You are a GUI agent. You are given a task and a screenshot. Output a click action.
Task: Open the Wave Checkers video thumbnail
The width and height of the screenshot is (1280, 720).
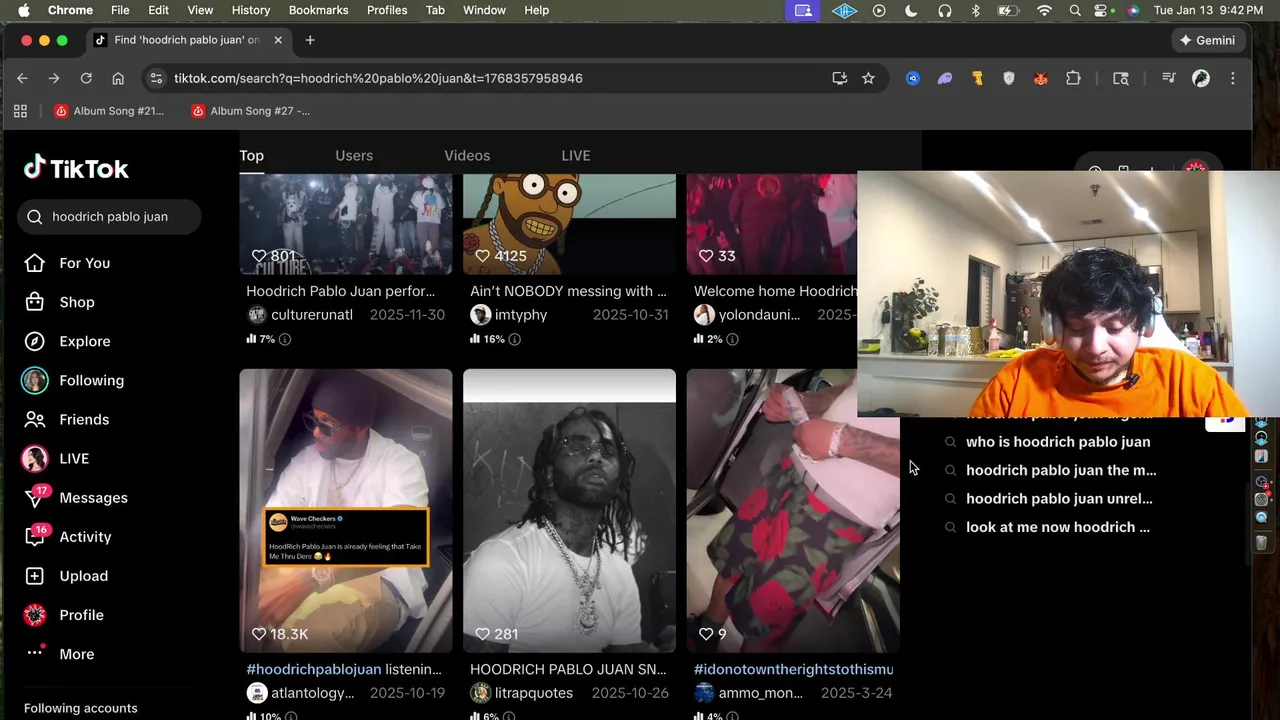pyautogui.click(x=346, y=510)
